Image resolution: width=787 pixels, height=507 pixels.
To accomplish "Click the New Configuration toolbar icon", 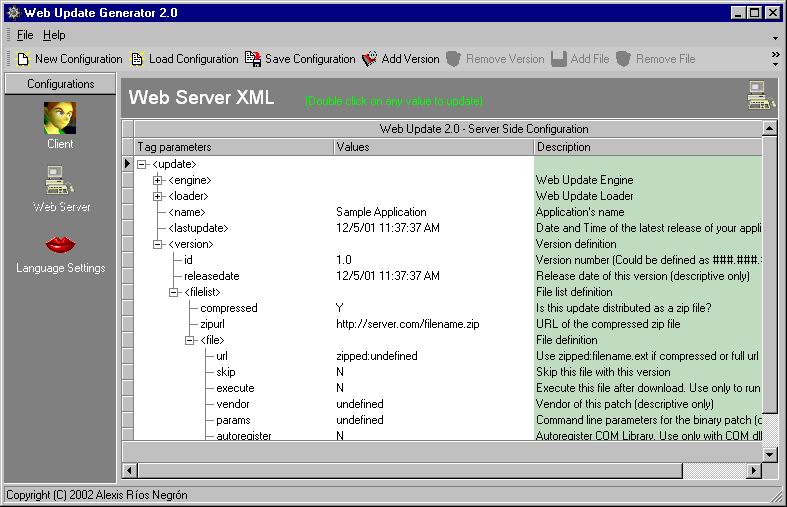I will point(23,59).
